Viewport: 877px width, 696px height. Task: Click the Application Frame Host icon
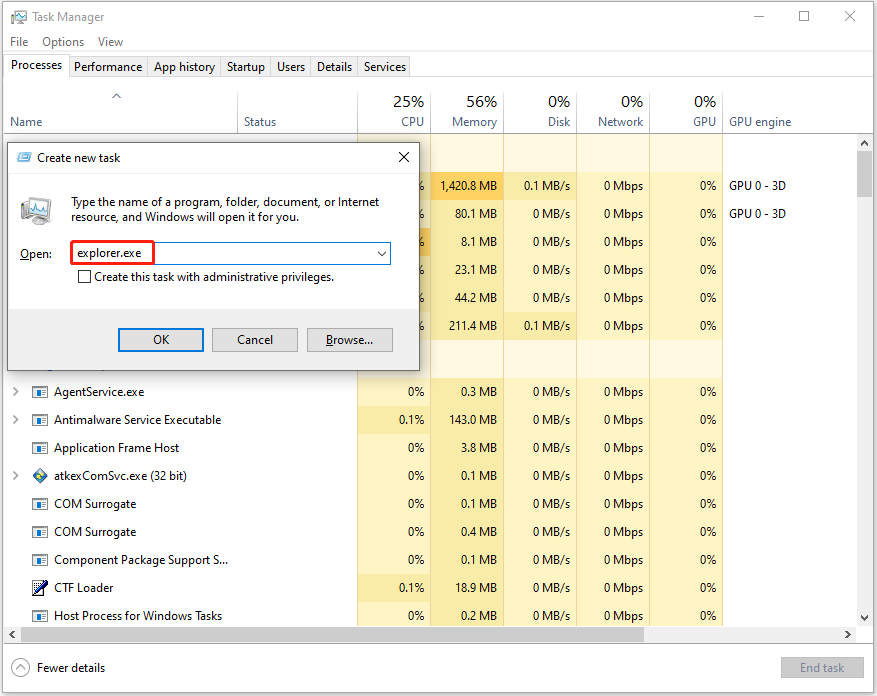40,448
